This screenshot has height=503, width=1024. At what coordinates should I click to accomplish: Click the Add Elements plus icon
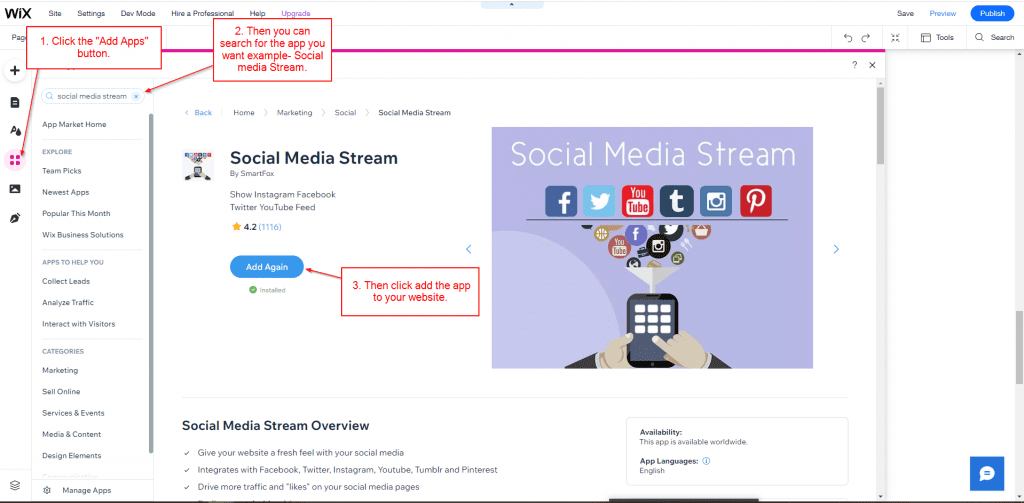coord(15,71)
